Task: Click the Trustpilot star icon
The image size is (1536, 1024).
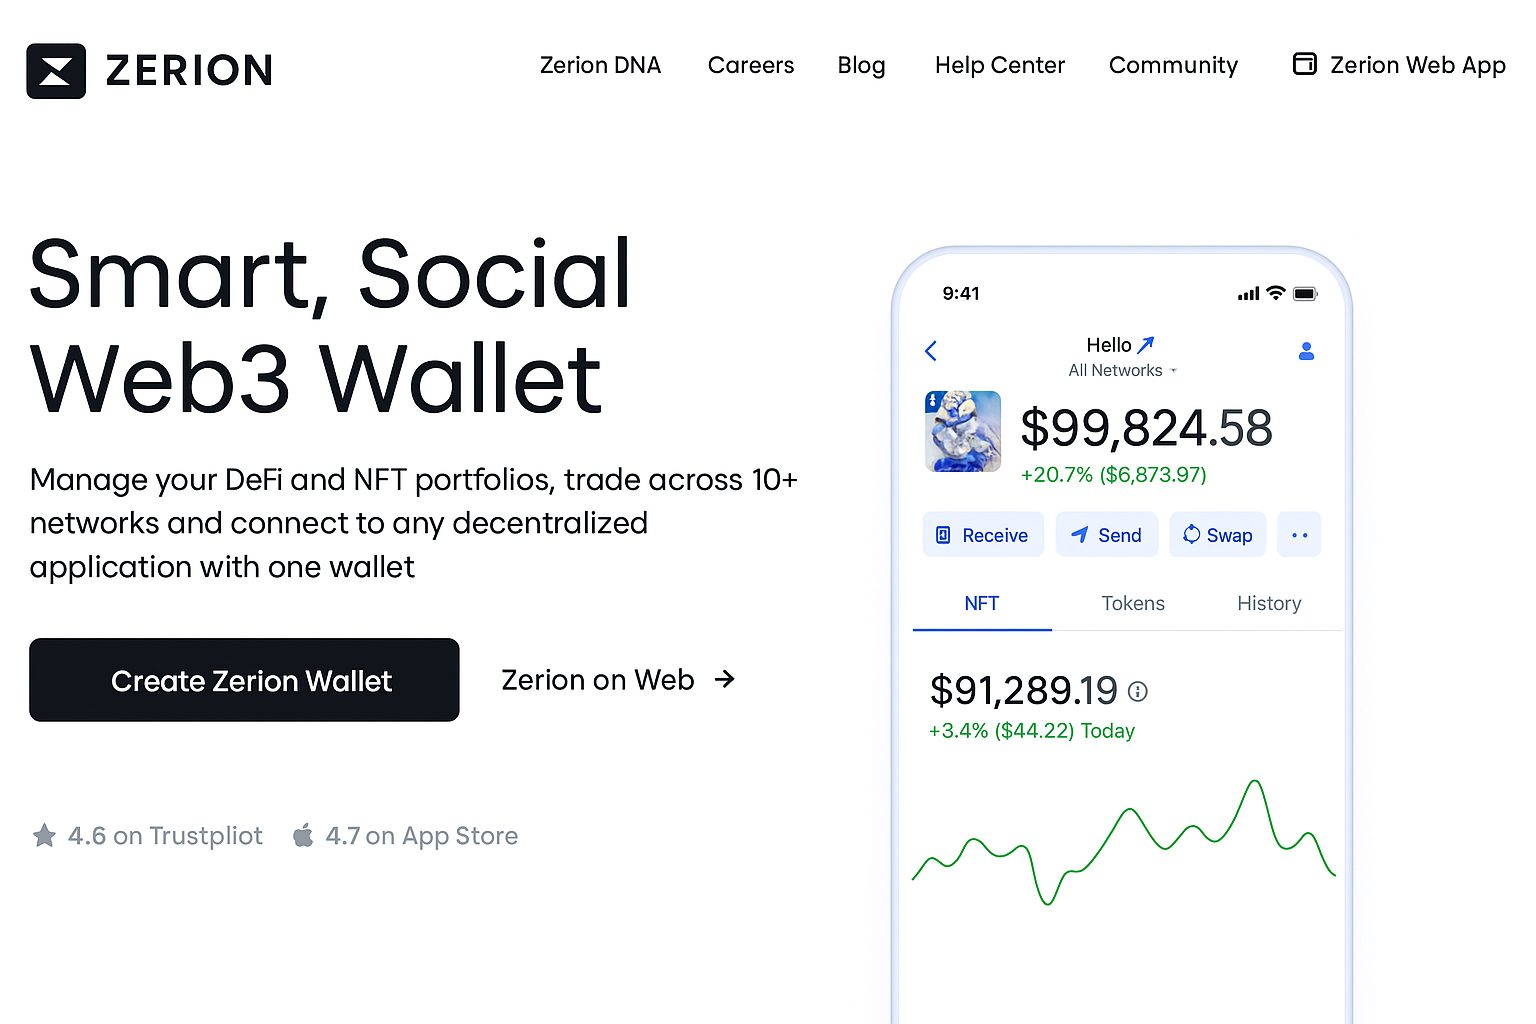Action: [44, 836]
